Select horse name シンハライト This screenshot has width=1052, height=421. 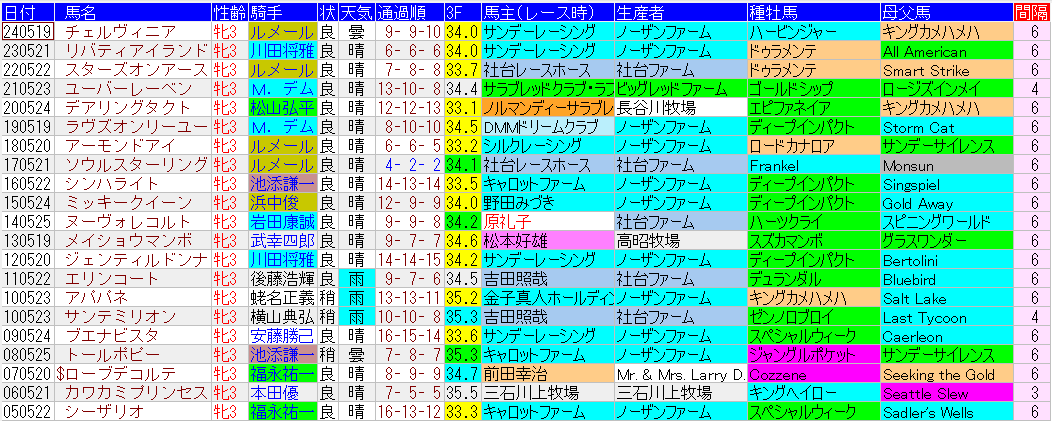[x=111, y=184]
